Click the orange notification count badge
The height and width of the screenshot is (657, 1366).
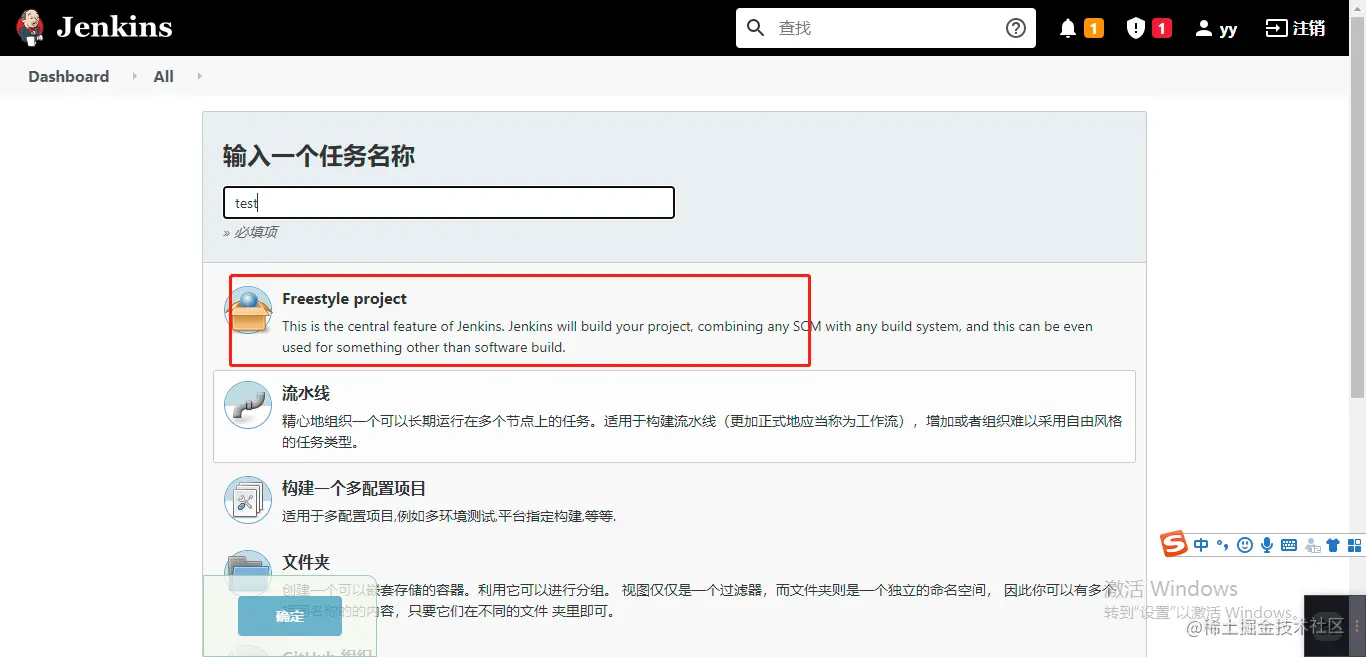(x=1094, y=28)
